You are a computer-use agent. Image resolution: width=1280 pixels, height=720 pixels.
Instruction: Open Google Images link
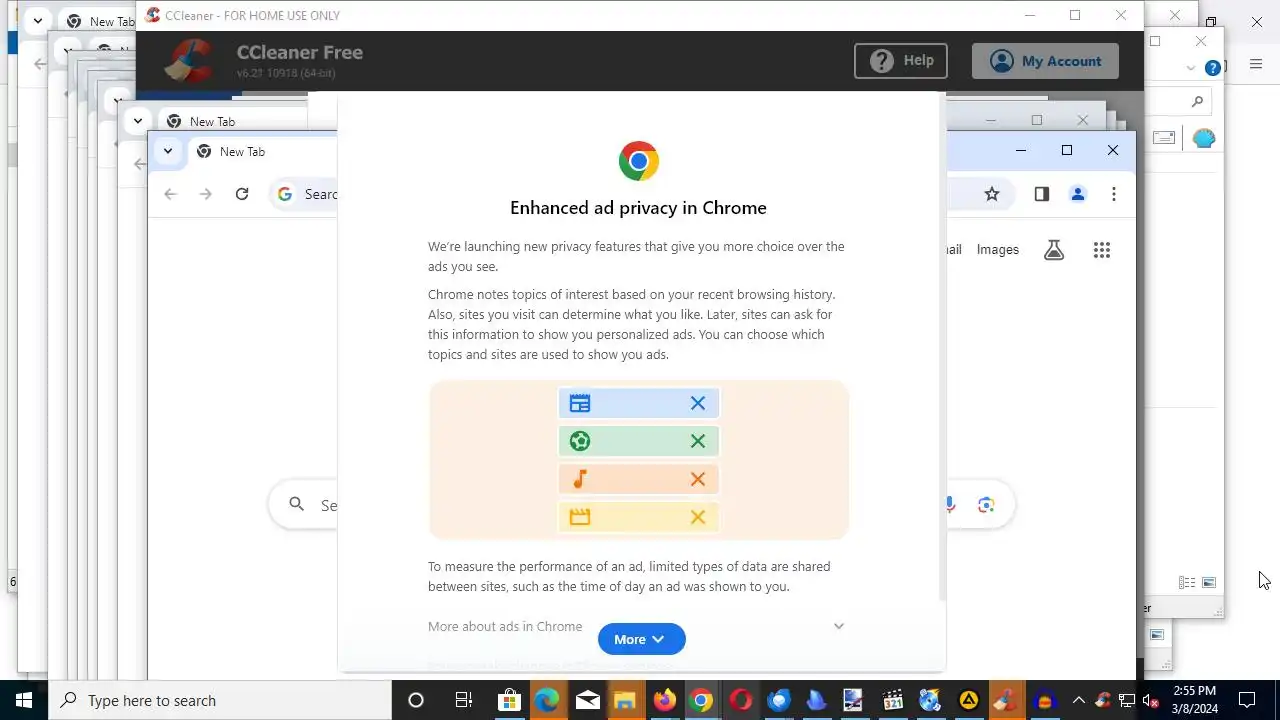998,250
